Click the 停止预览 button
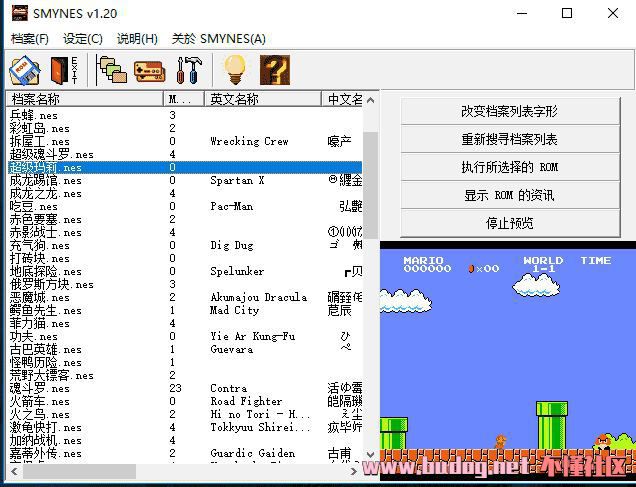Viewport: 636px width, 487px height. click(x=510, y=223)
